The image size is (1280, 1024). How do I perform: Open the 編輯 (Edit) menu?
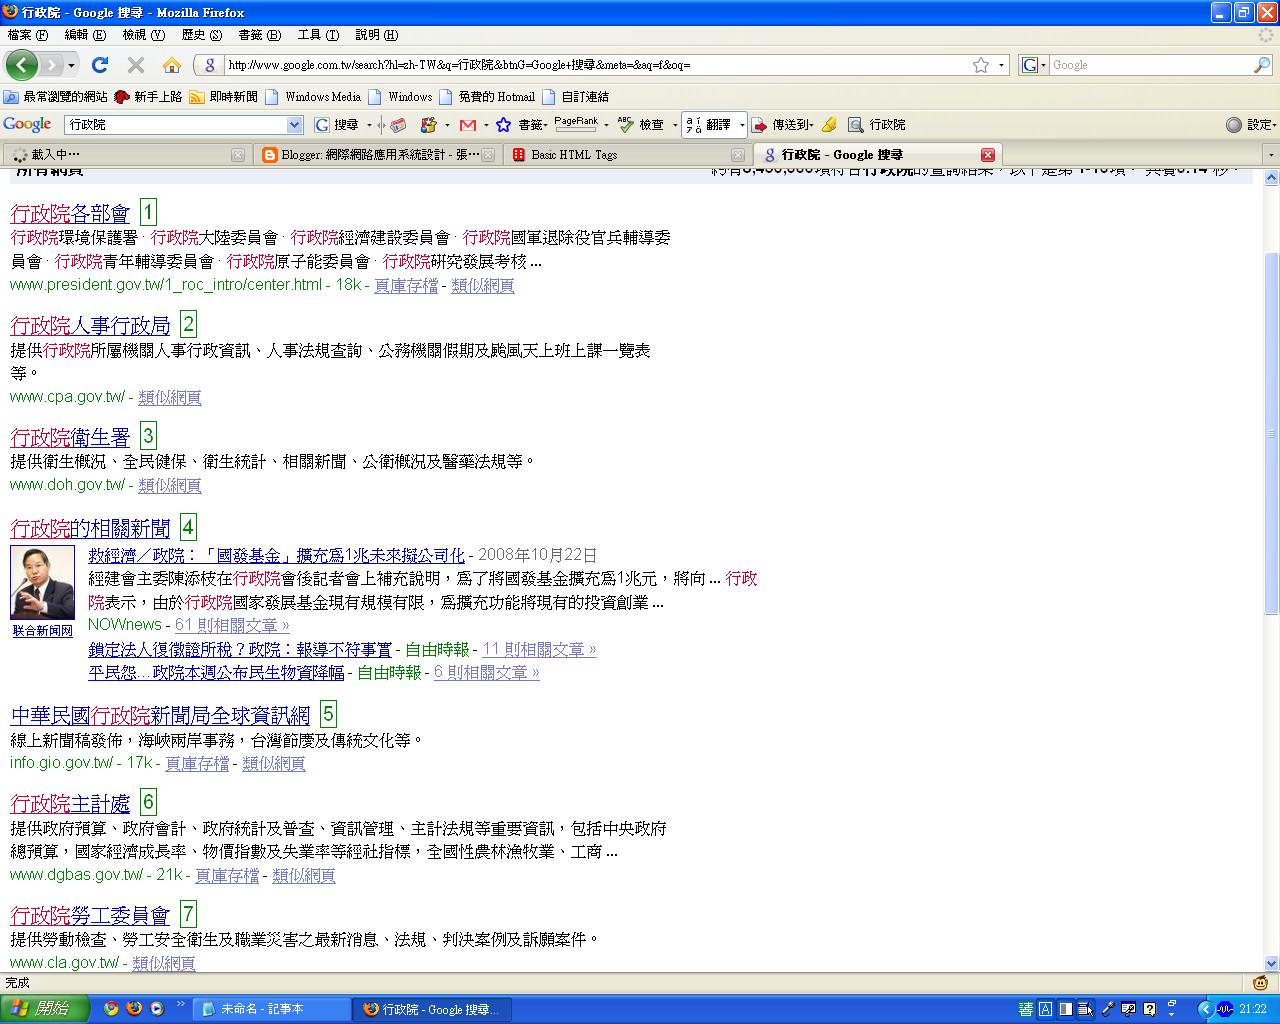85,35
